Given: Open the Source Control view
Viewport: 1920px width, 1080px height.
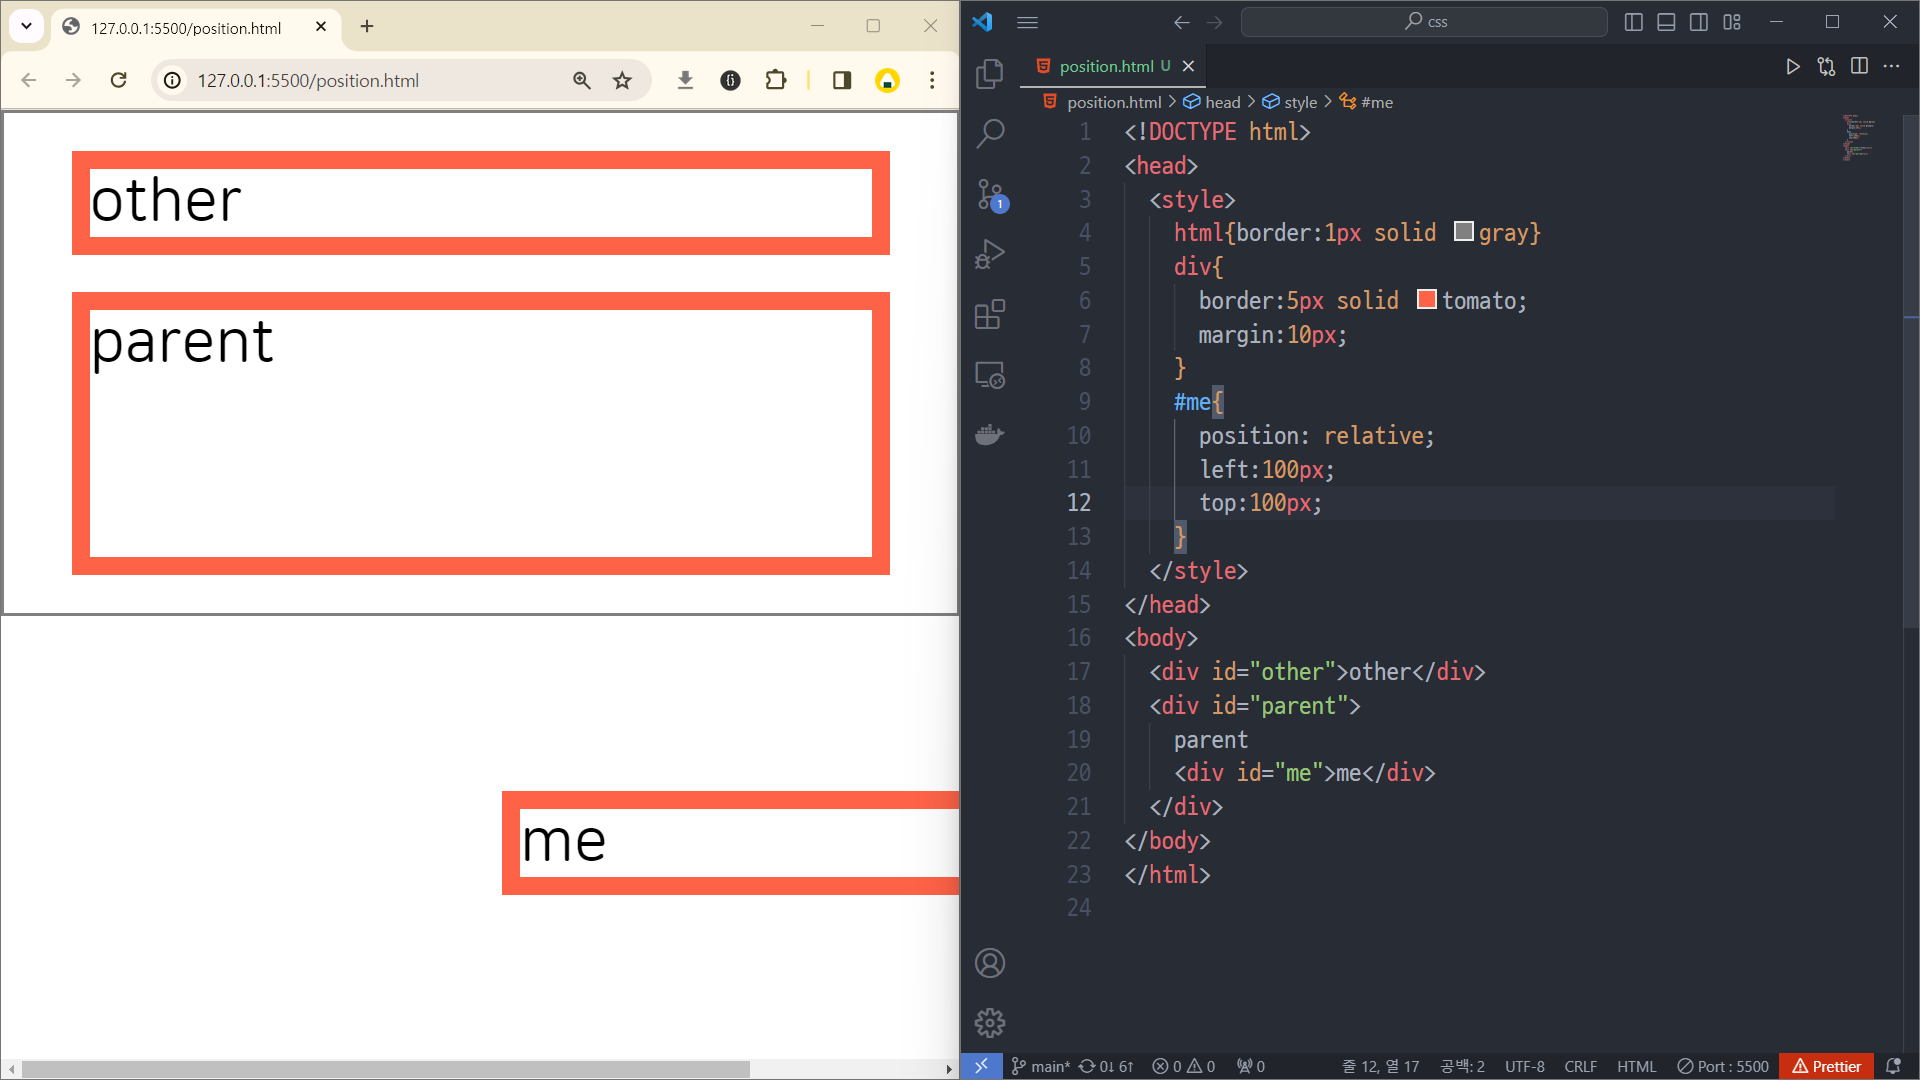Looking at the screenshot, I should click(x=989, y=194).
